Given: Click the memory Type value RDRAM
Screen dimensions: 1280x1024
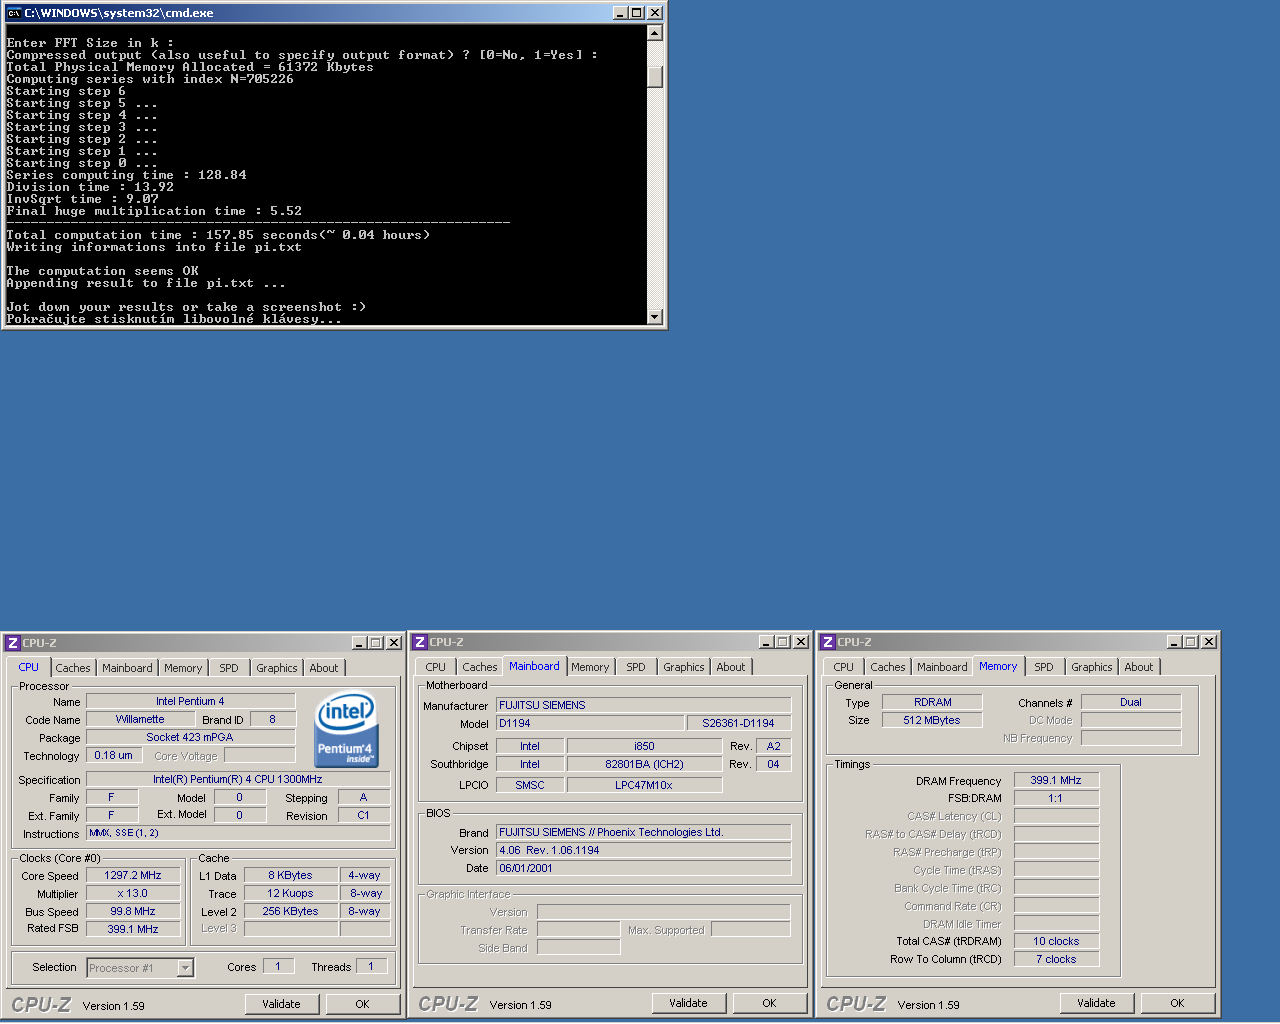Looking at the screenshot, I should 932,702.
